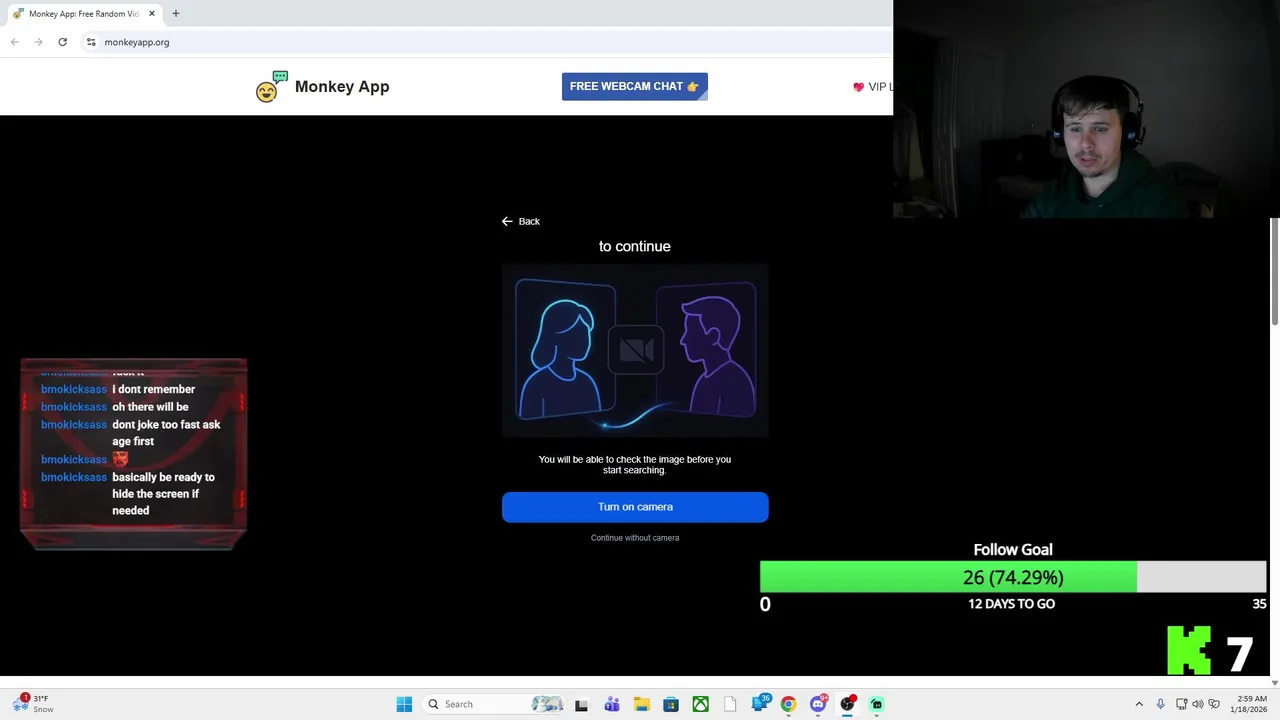Open Microsoft Store from taskbar
This screenshot has height=720, width=1280.
point(671,704)
